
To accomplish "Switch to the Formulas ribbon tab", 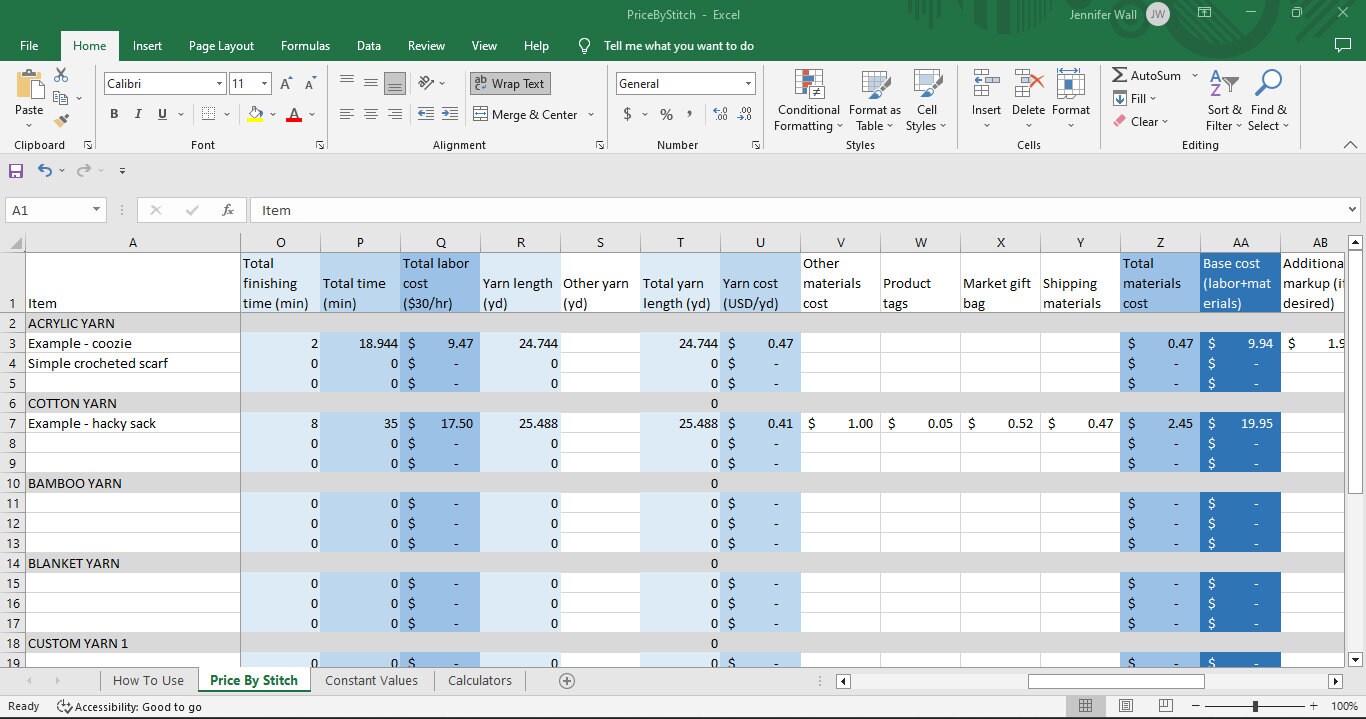I will click(305, 45).
